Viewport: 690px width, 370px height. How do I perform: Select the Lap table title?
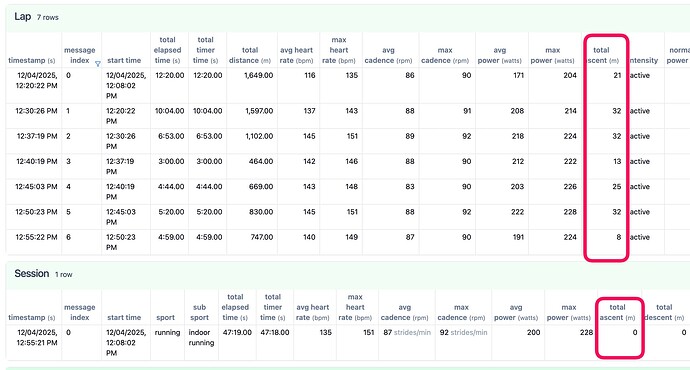click(x=22, y=17)
